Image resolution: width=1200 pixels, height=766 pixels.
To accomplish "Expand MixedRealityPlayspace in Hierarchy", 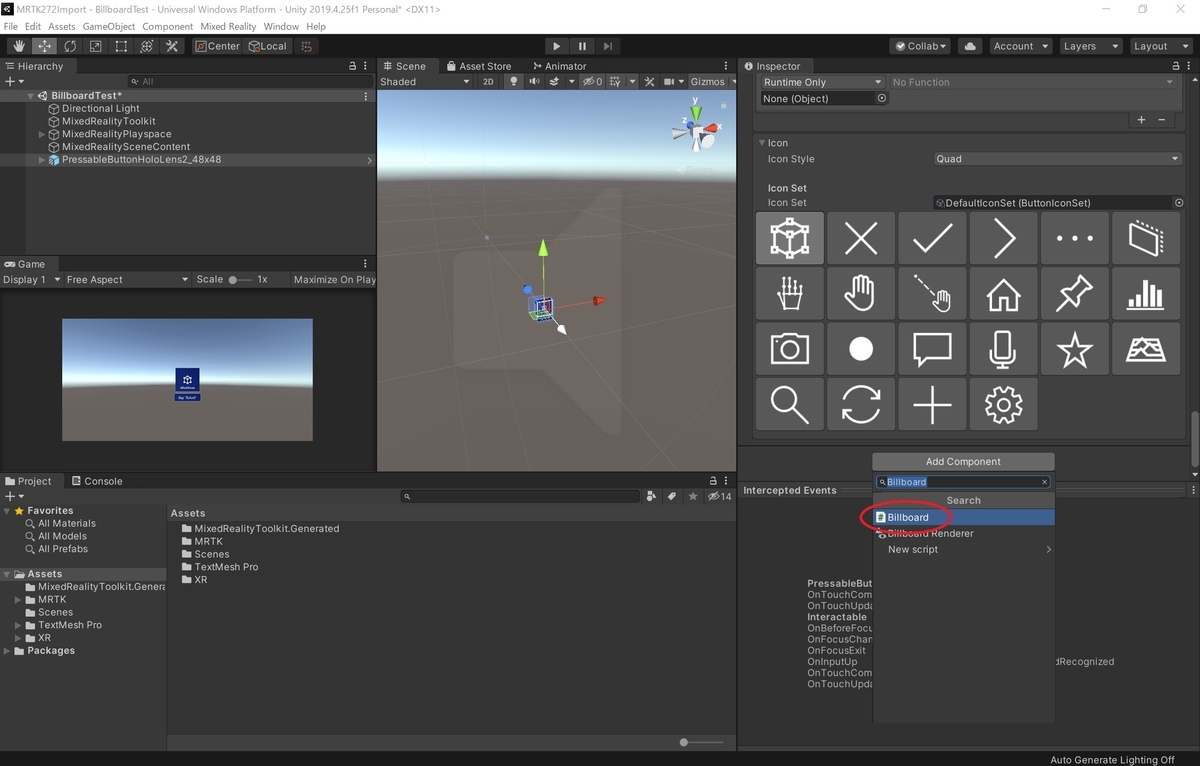I will point(42,134).
